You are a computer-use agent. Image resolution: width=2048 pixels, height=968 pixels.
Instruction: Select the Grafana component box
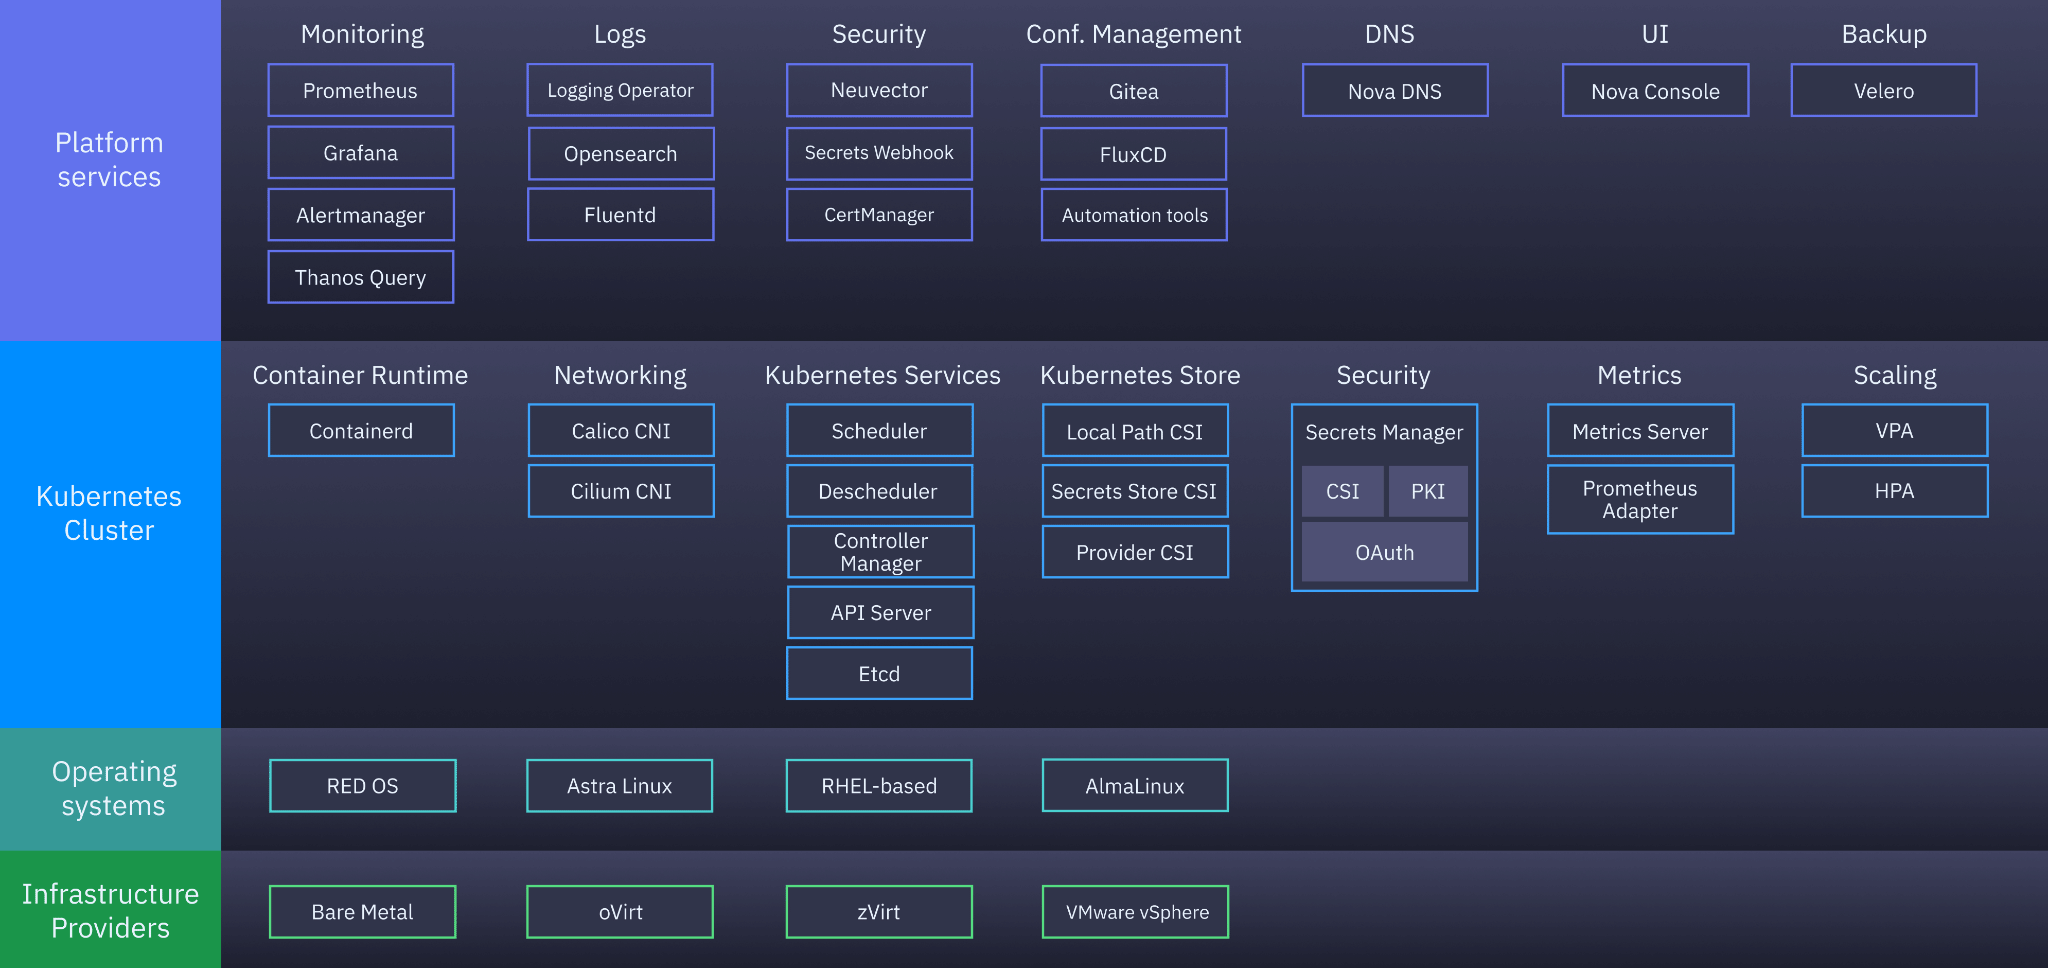click(x=360, y=153)
